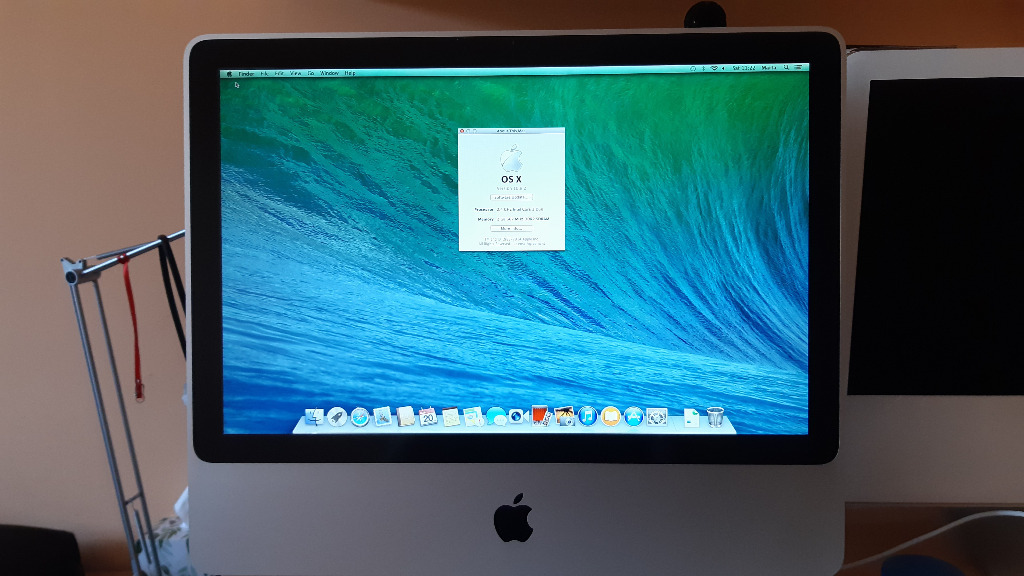Open iPhoto icon in Dock
This screenshot has height=576, width=1024.
click(564, 416)
